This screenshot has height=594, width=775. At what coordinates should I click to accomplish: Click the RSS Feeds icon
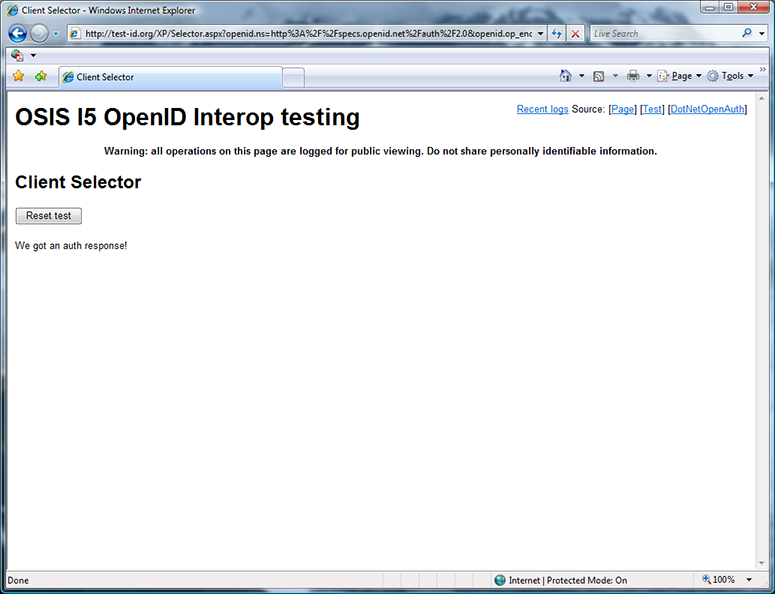[x=598, y=76]
